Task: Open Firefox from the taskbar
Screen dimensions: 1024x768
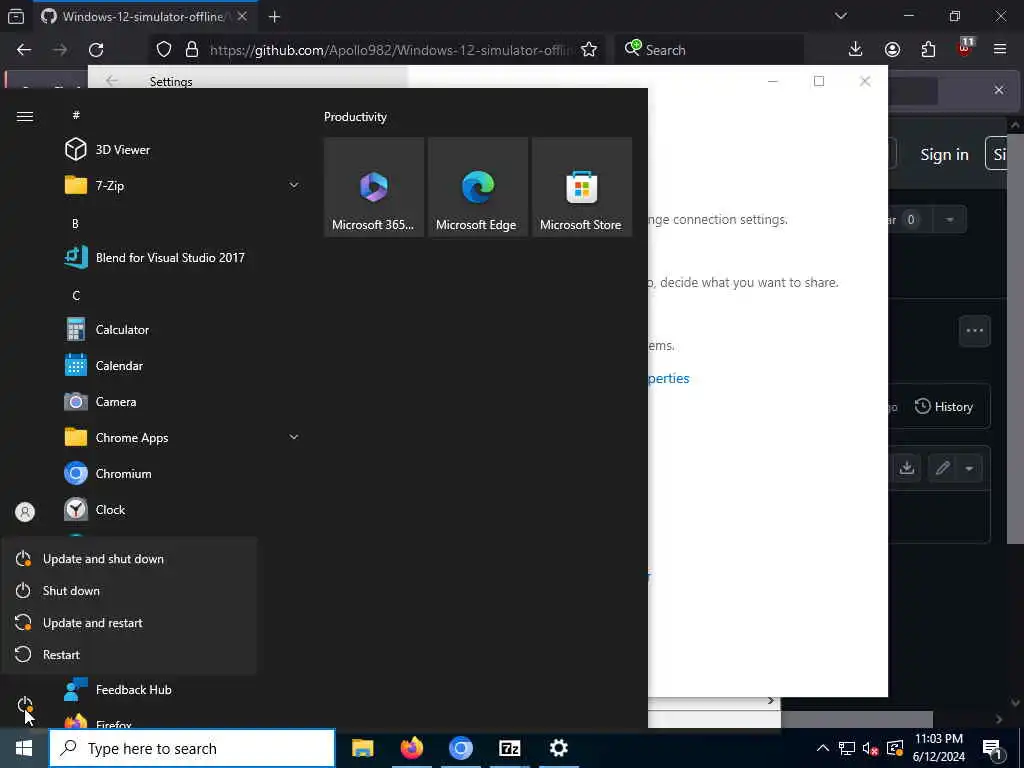Action: coord(411,748)
